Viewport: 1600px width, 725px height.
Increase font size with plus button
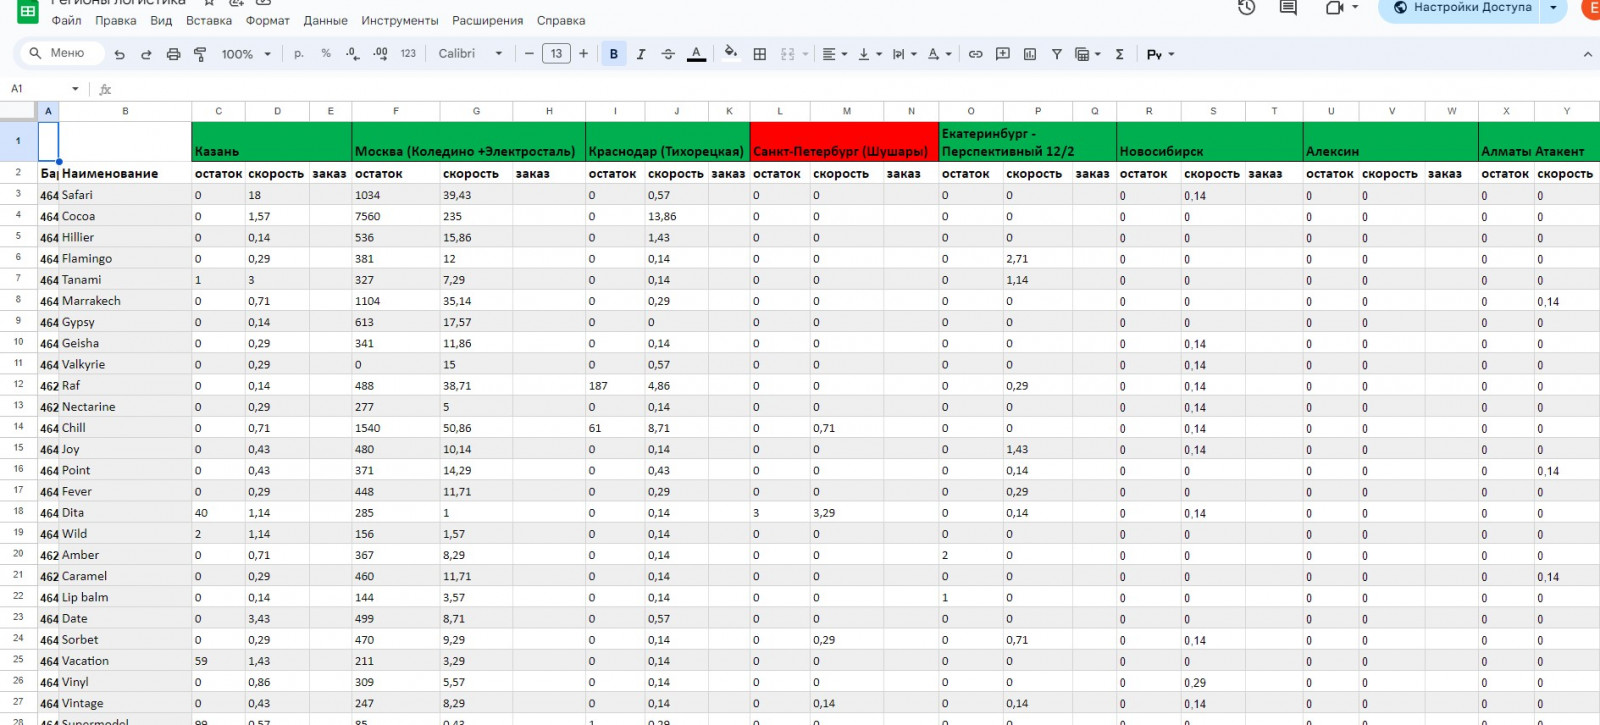pyautogui.click(x=584, y=54)
